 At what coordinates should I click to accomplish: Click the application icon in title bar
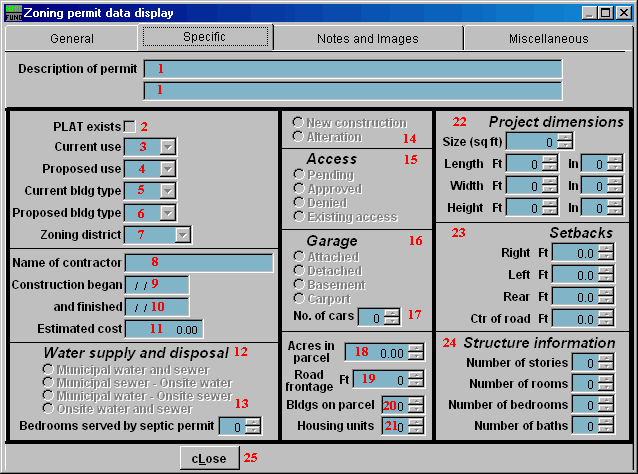(13, 12)
